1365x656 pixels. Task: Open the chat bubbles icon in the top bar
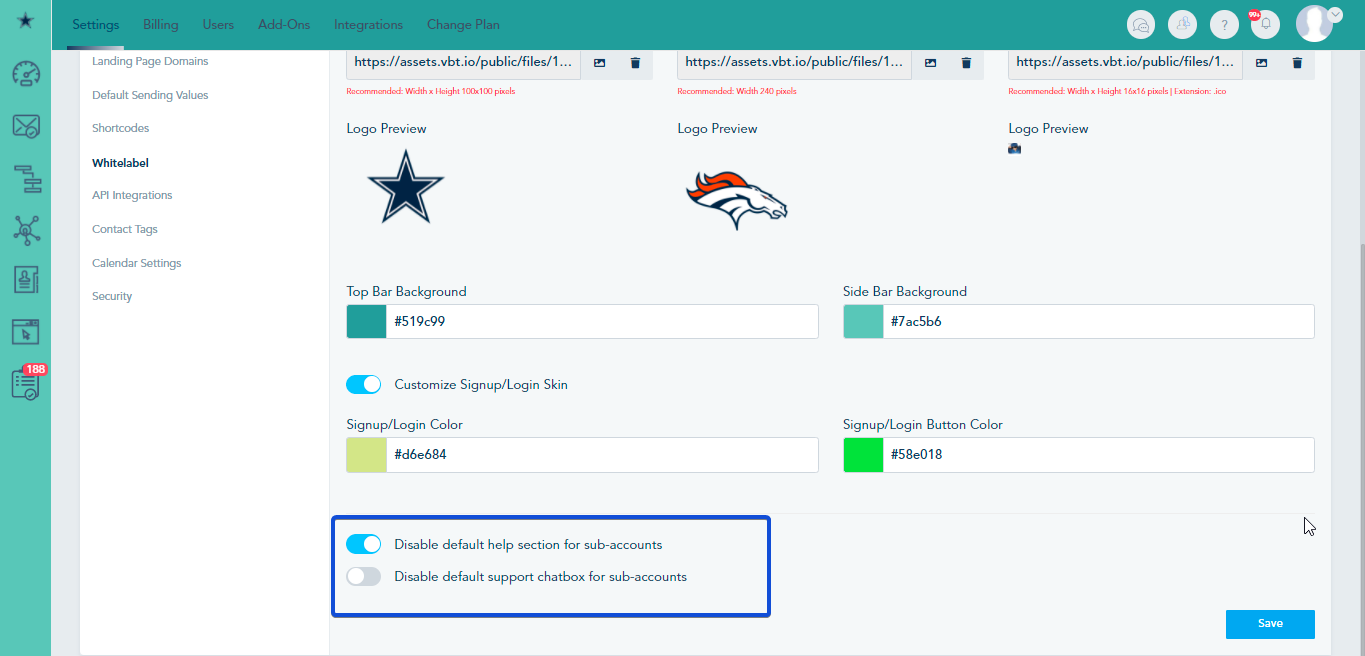tap(1141, 24)
